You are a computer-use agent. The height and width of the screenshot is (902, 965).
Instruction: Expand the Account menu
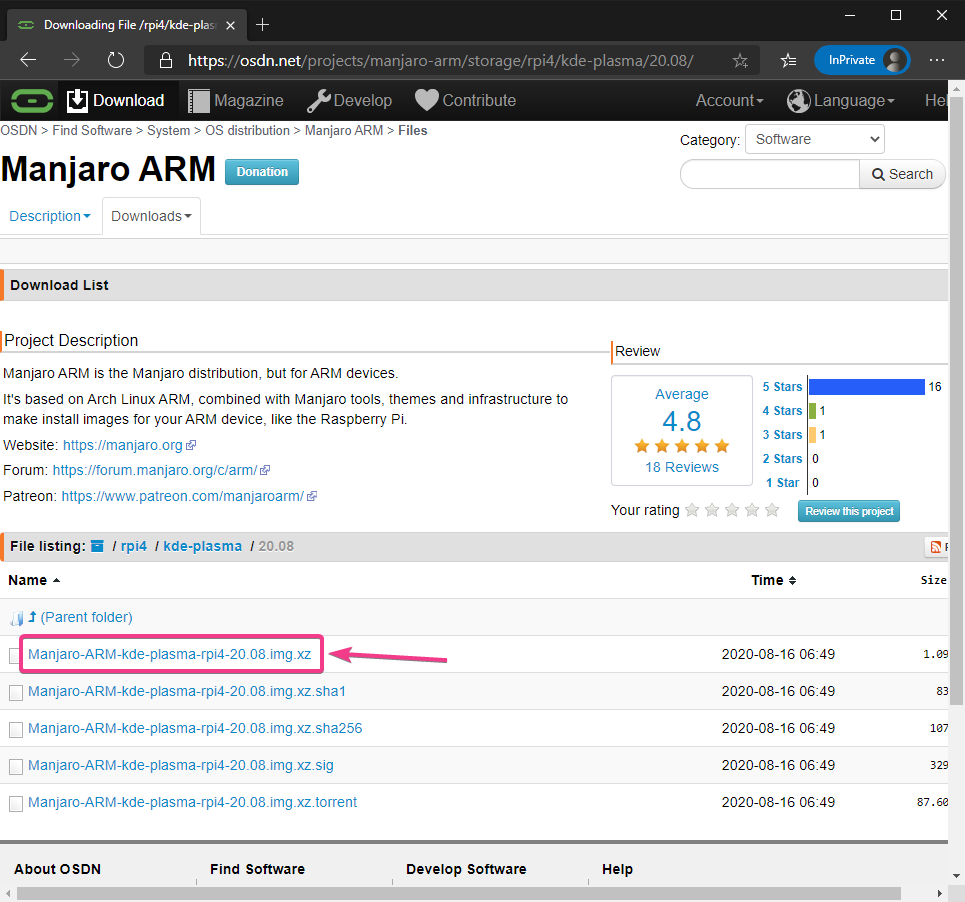(729, 101)
